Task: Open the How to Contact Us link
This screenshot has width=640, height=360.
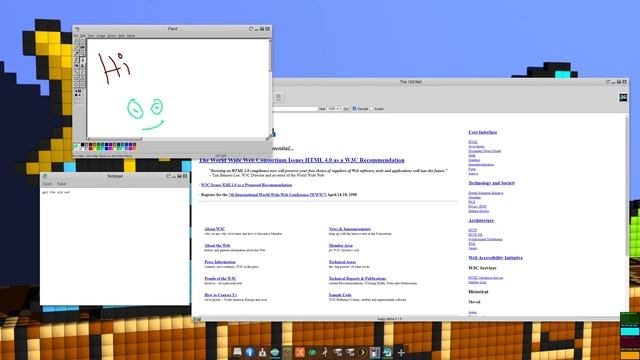Action: pyautogui.click(x=221, y=295)
